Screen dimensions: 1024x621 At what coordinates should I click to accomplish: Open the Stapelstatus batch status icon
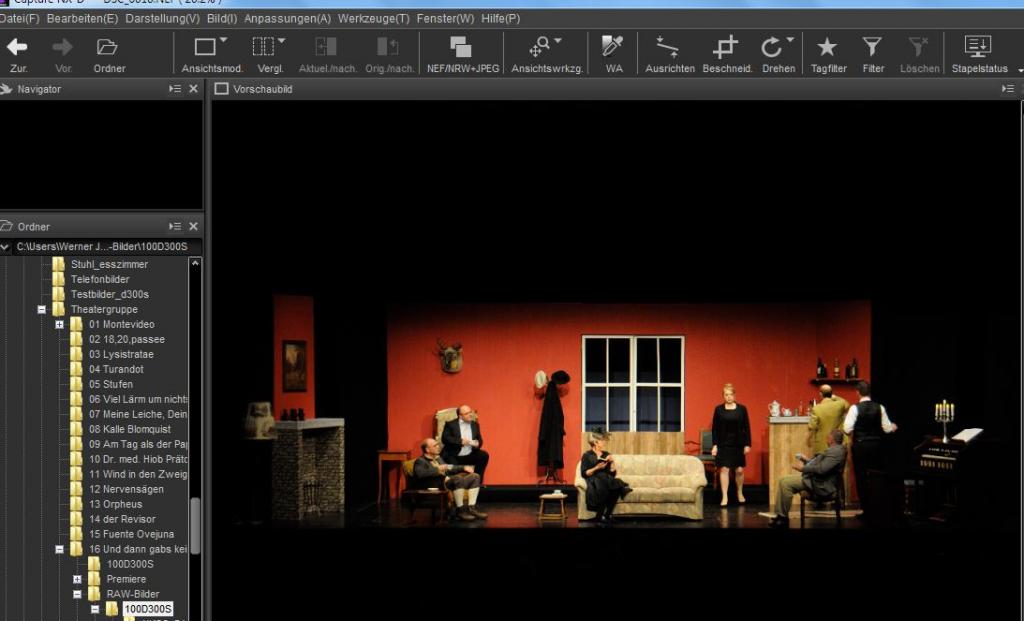pyautogui.click(x=978, y=47)
